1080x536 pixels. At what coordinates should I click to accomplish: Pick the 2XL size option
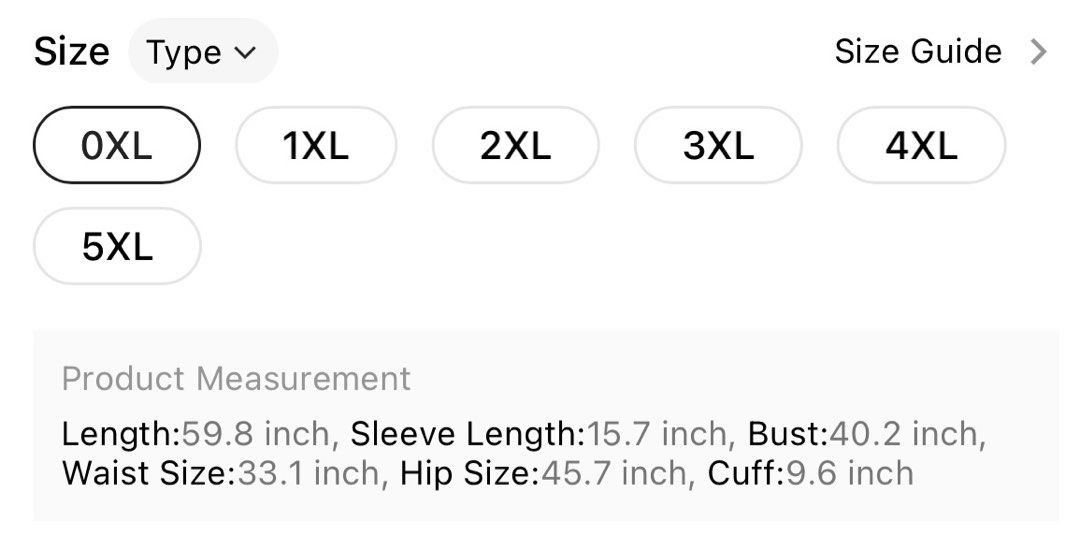516,145
